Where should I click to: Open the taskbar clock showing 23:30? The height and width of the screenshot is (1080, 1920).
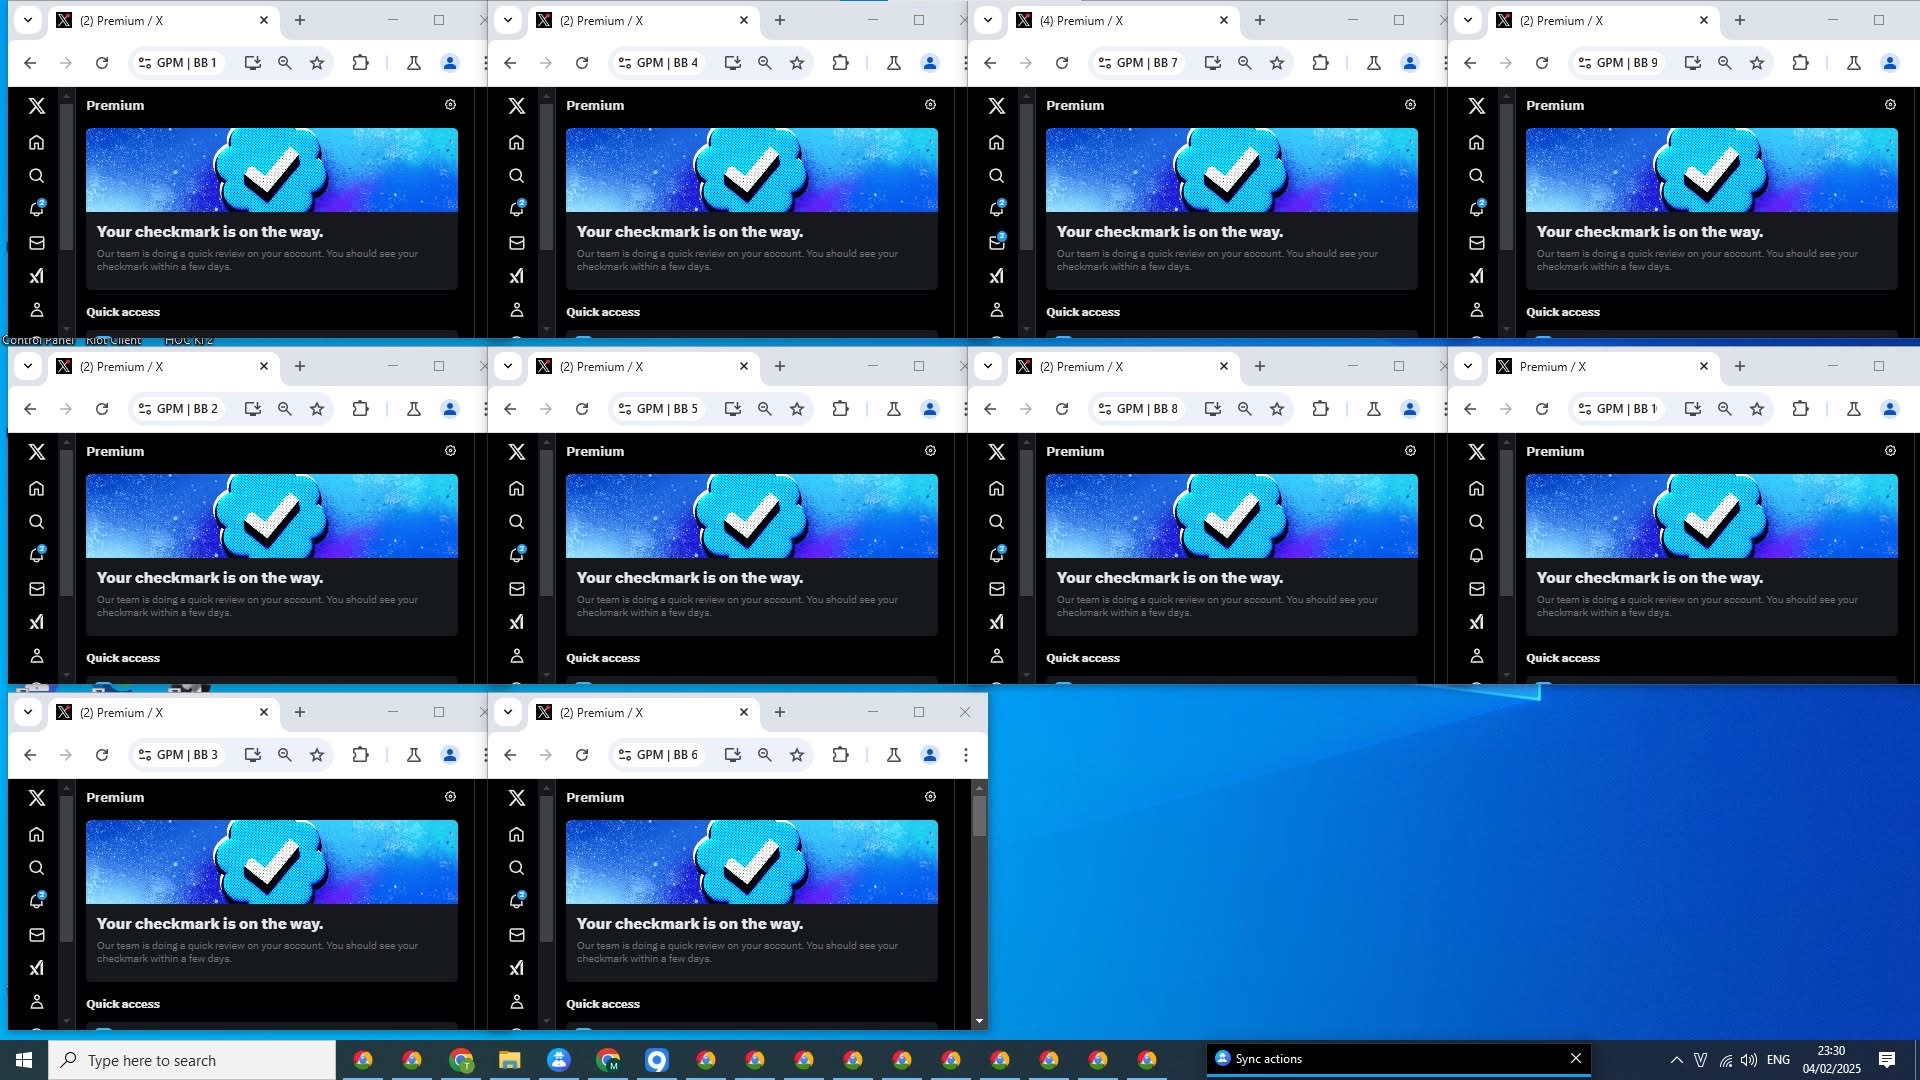[1831, 1060]
